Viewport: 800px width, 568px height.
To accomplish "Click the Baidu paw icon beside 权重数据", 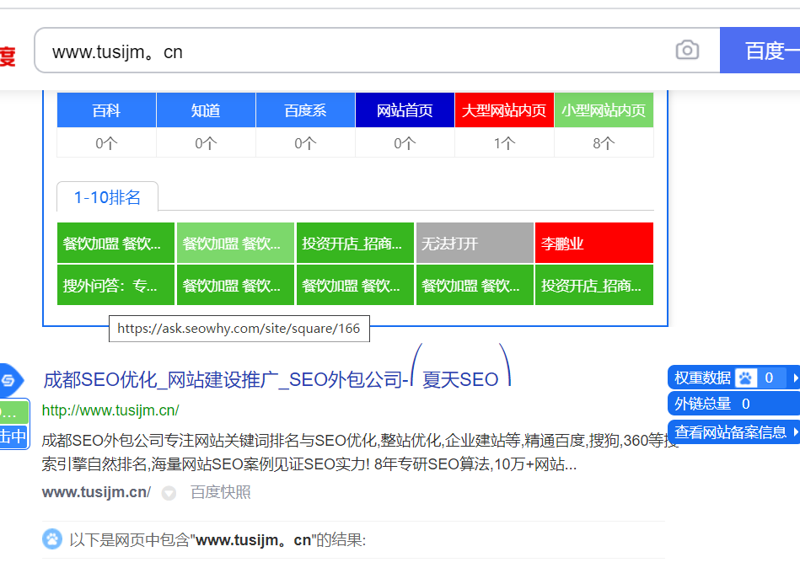I will coord(746,378).
